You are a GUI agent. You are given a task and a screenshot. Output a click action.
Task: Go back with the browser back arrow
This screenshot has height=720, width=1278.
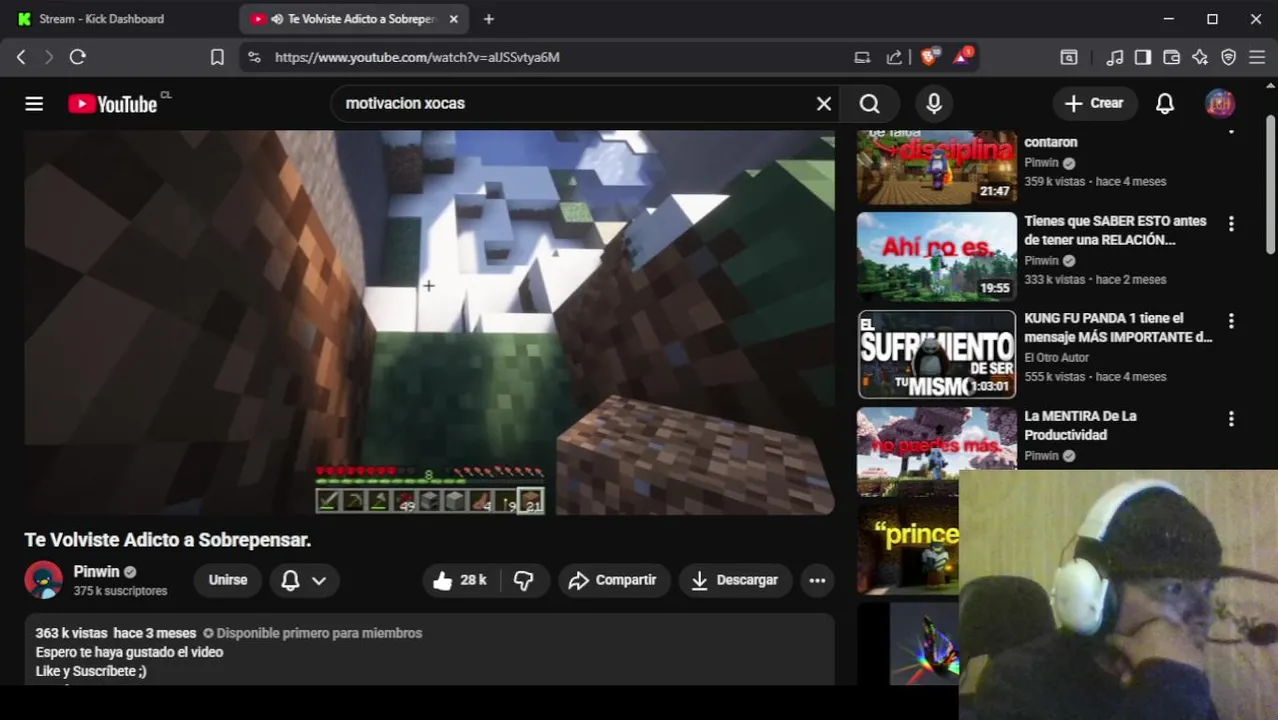pyautogui.click(x=21, y=57)
